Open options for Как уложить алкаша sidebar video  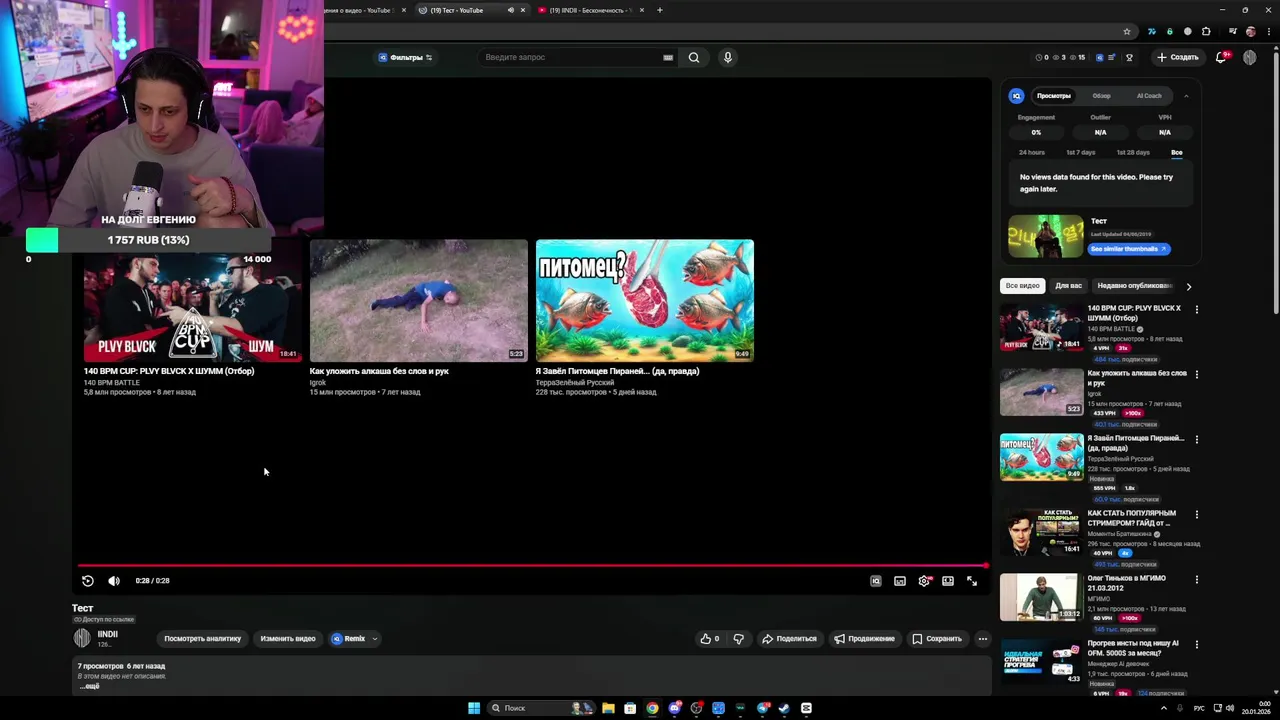1196,375
